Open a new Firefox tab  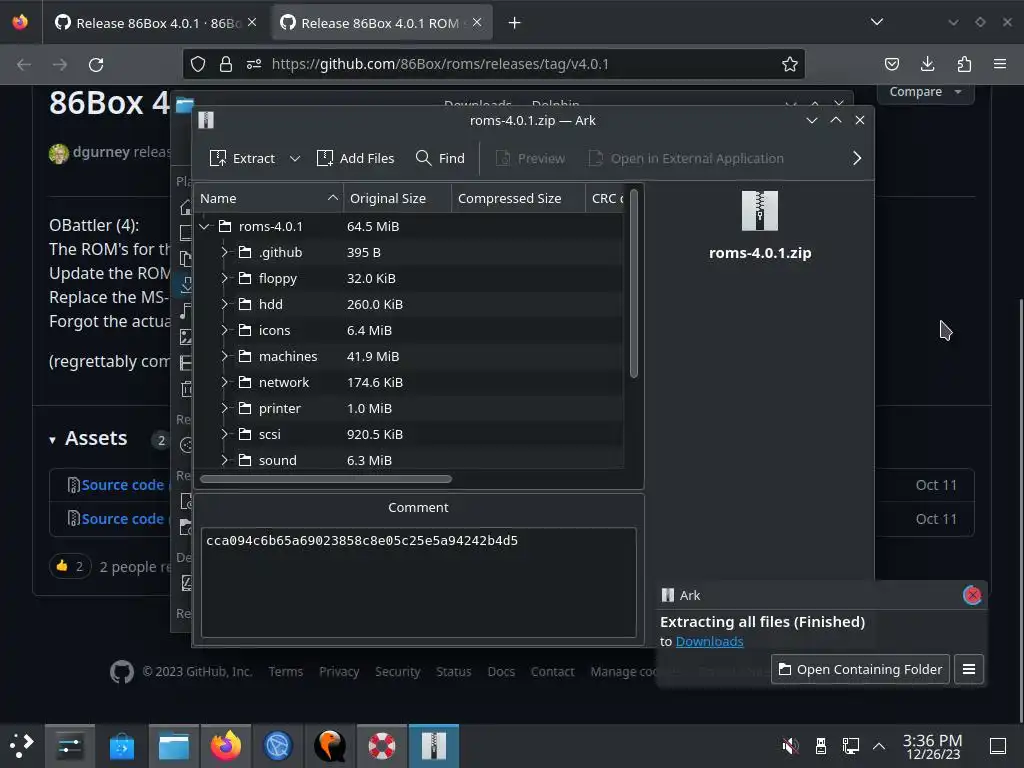pyautogui.click(x=515, y=23)
